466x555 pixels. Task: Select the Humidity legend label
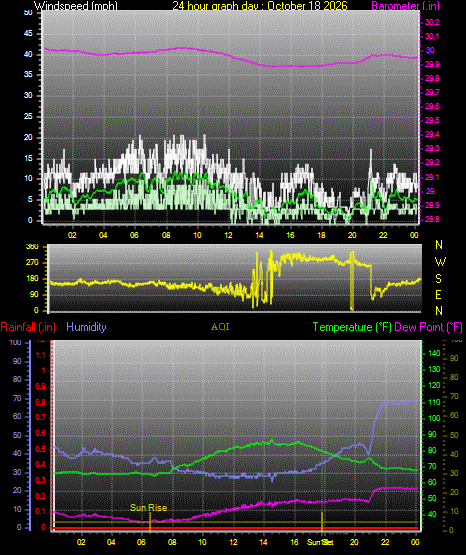(x=86, y=327)
